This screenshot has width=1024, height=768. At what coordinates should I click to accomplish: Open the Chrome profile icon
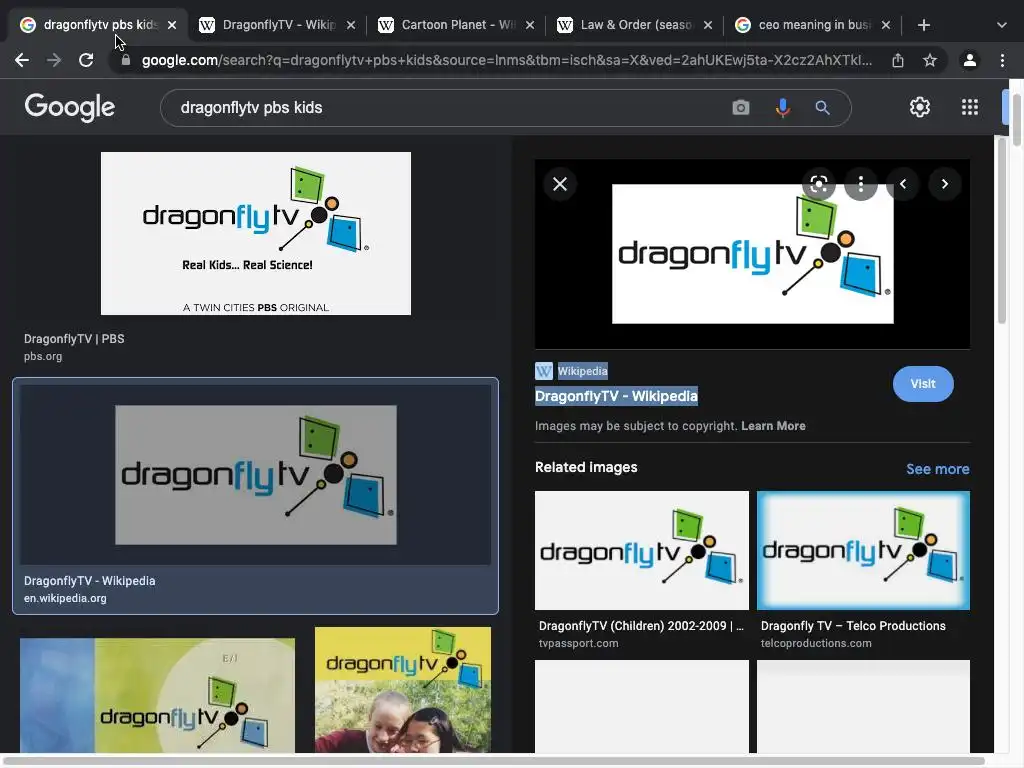tap(970, 60)
